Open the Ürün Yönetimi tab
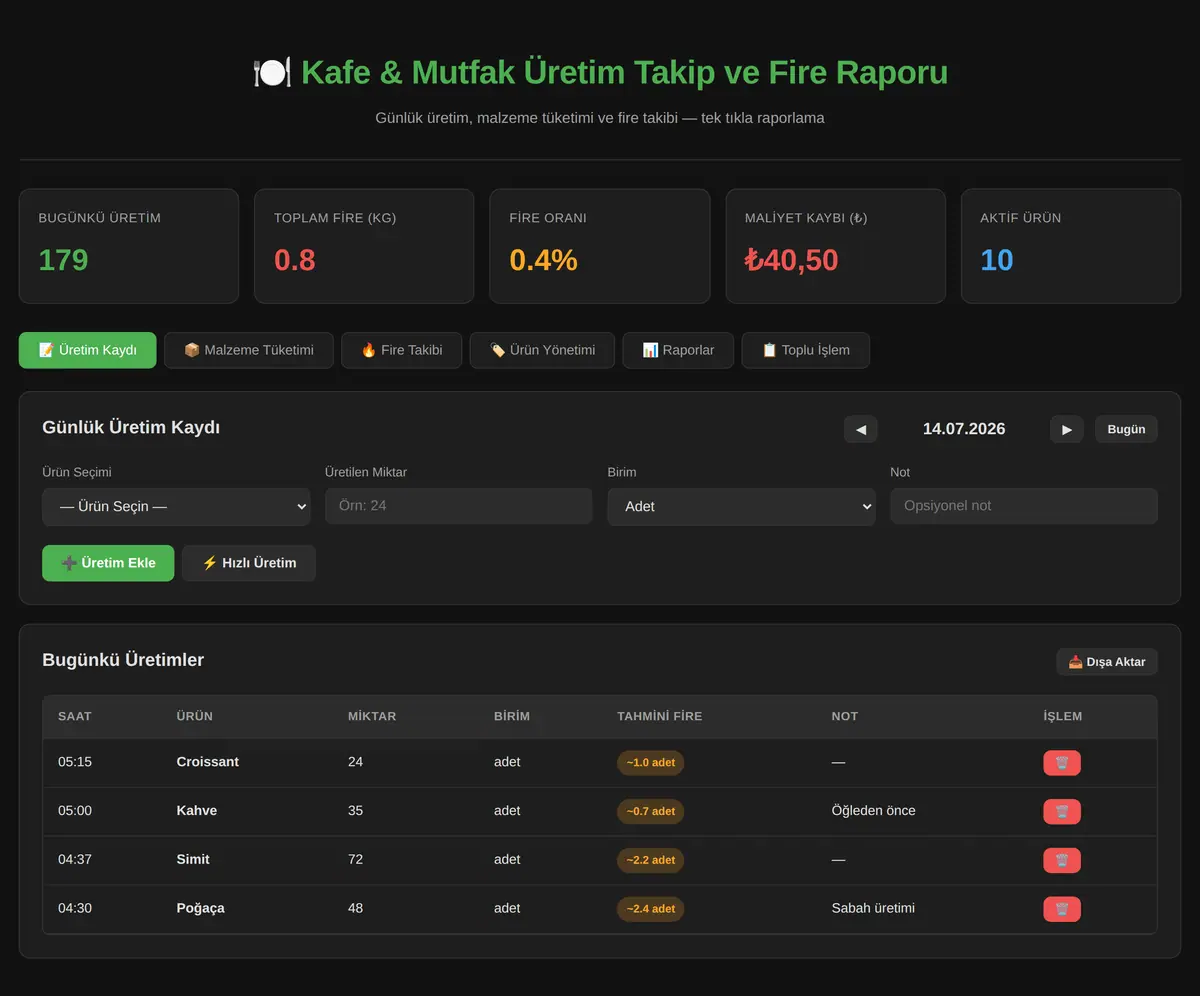Viewport: 1200px width, 996px height. (x=542, y=350)
